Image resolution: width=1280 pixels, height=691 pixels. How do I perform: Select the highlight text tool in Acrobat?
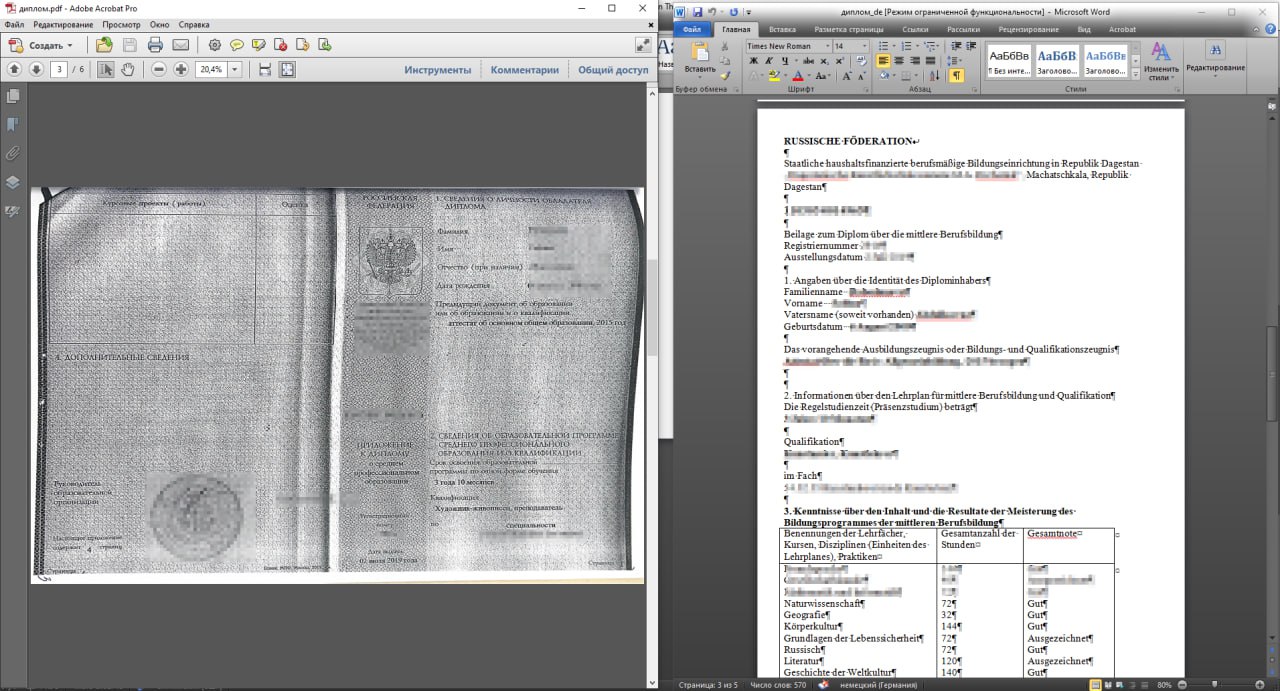[x=259, y=45]
